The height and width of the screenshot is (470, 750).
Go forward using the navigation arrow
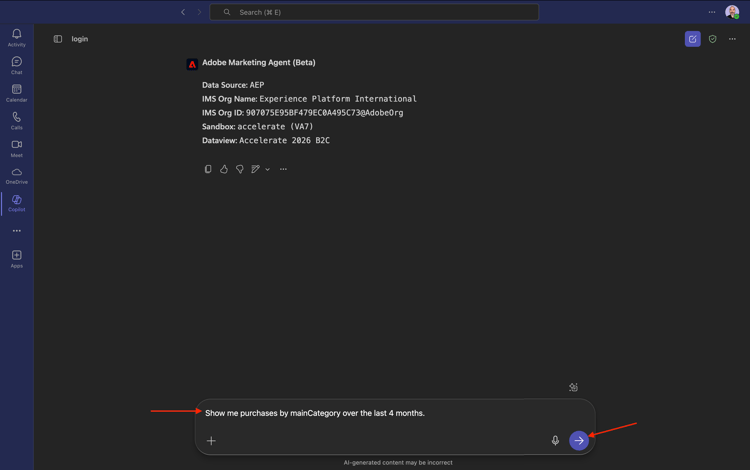pyautogui.click(x=199, y=12)
